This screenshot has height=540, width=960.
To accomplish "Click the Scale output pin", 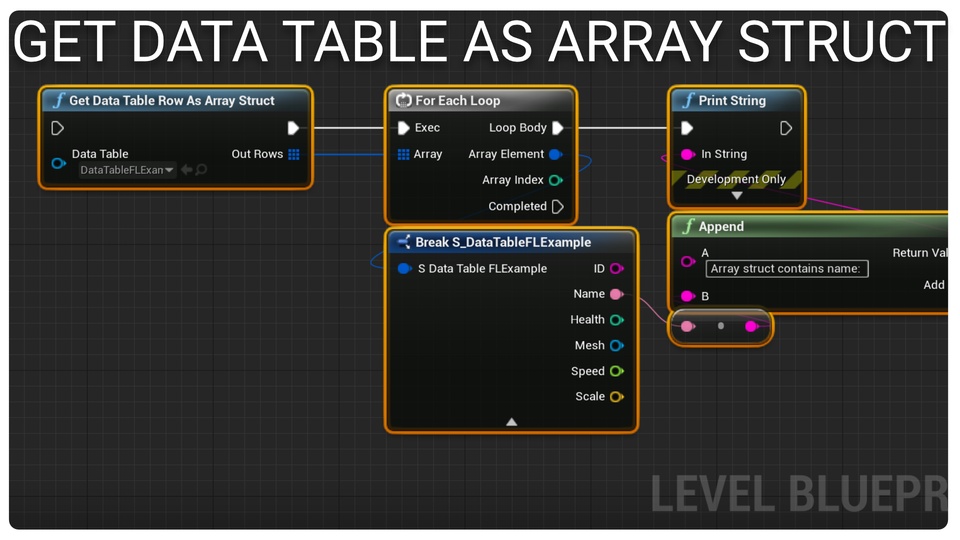I will (617, 397).
